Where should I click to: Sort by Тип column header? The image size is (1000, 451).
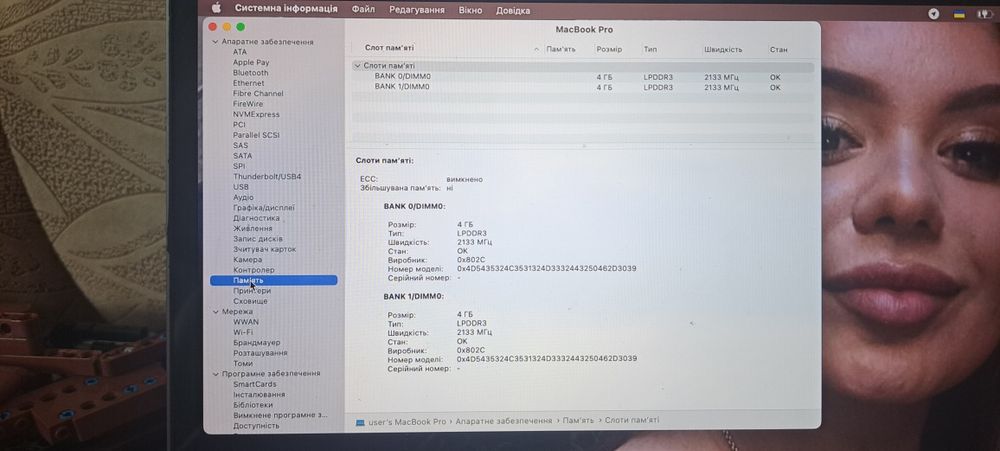coord(650,50)
